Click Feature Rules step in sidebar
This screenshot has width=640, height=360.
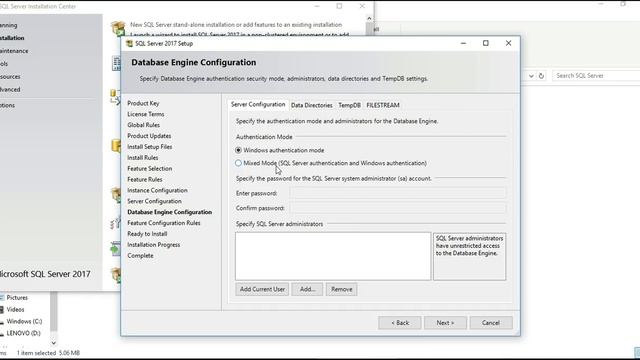click(144, 179)
